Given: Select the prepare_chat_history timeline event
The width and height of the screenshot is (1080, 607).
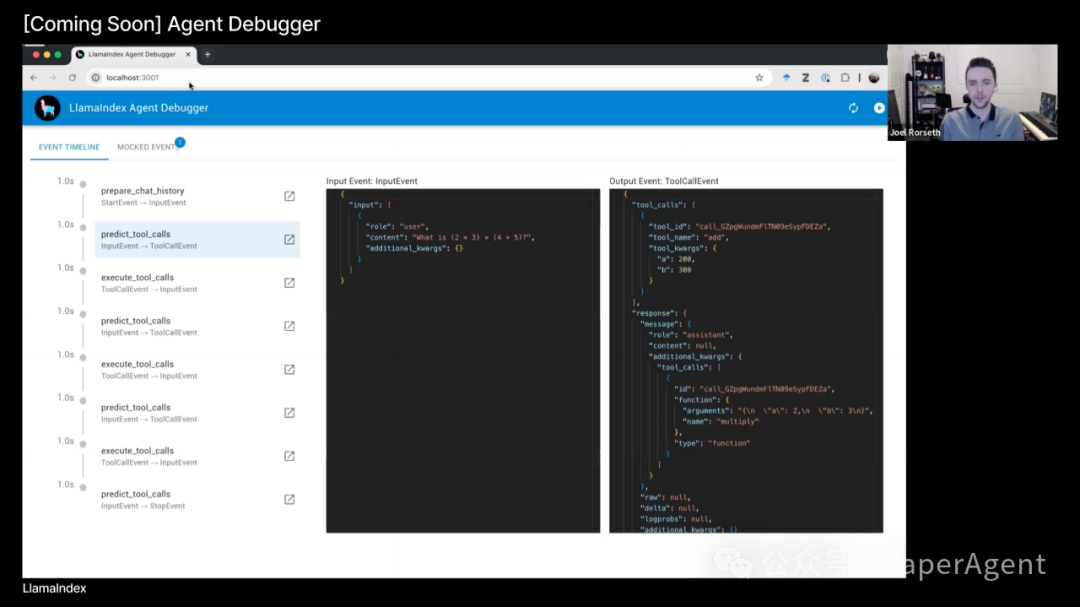Looking at the screenshot, I should point(143,196).
